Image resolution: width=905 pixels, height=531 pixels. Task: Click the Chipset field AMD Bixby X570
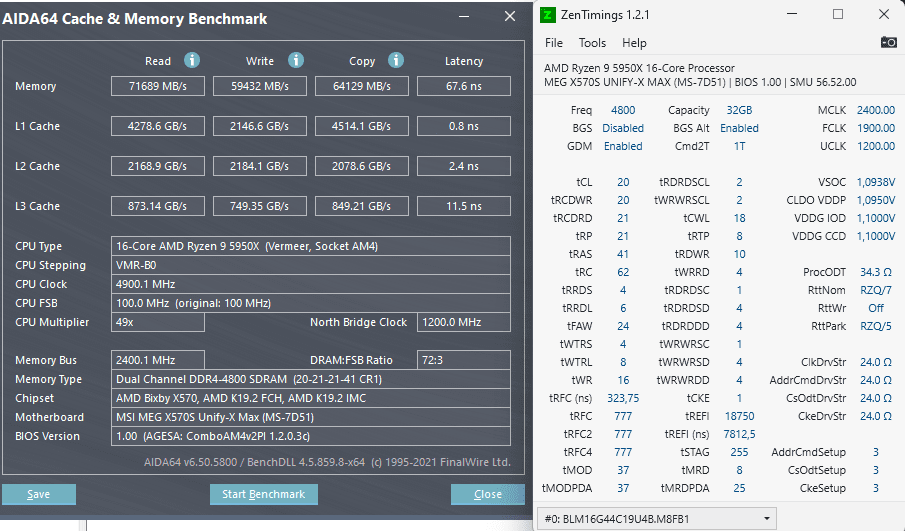(311, 398)
